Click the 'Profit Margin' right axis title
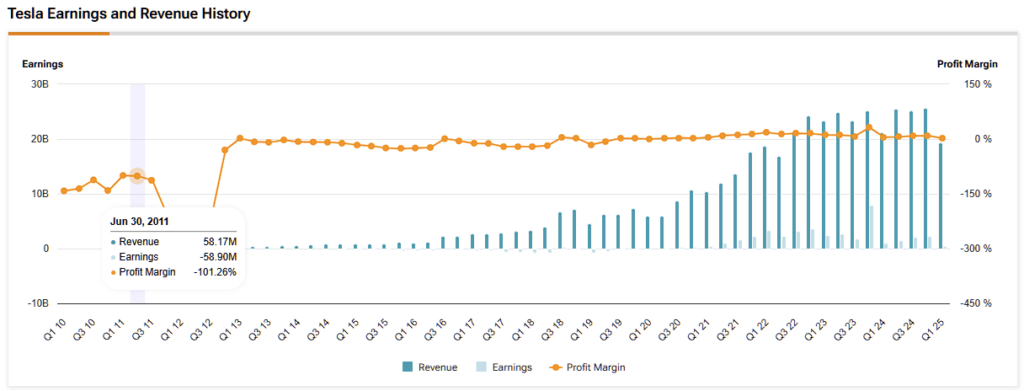 click(x=967, y=64)
